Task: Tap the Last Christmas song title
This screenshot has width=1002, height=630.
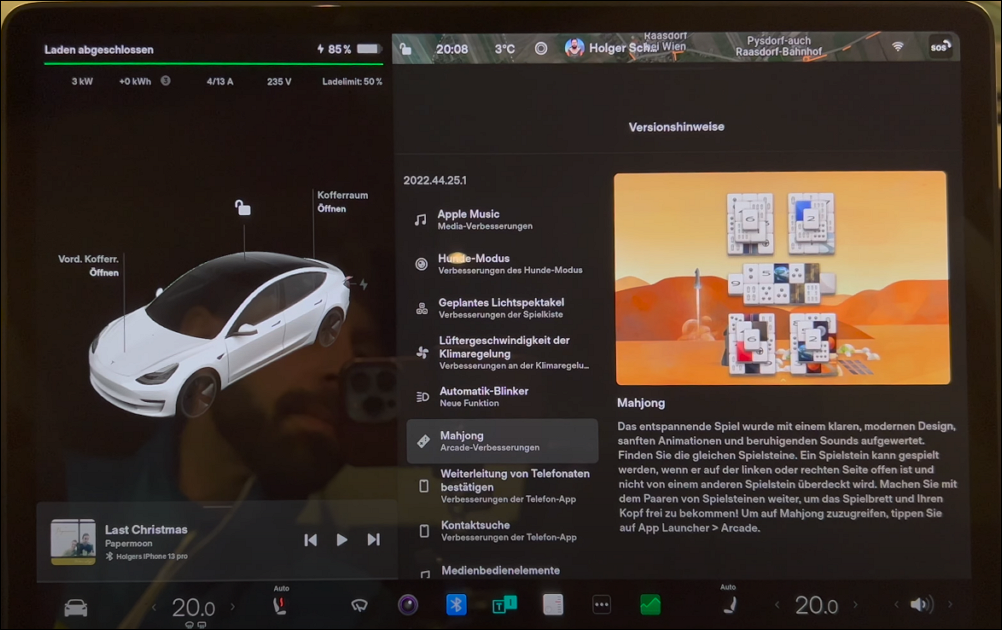Action: click(x=146, y=530)
